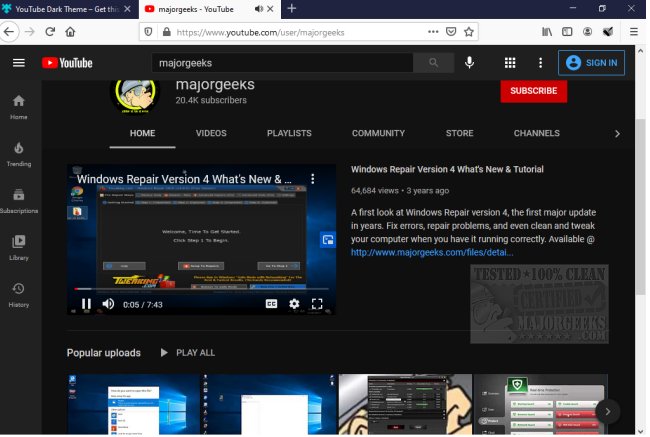The width and height of the screenshot is (650, 437).
Task: Switch to the YouTube Dark Theme tab
Action: click(x=66, y=9)
